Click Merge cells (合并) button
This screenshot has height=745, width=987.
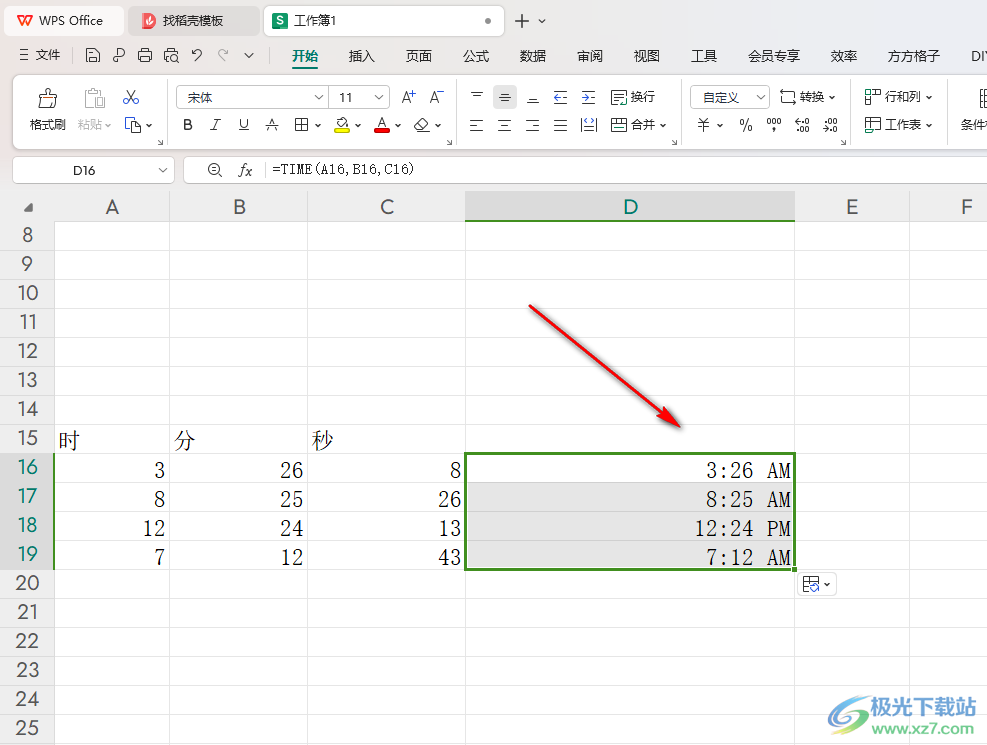pos(633,125)
